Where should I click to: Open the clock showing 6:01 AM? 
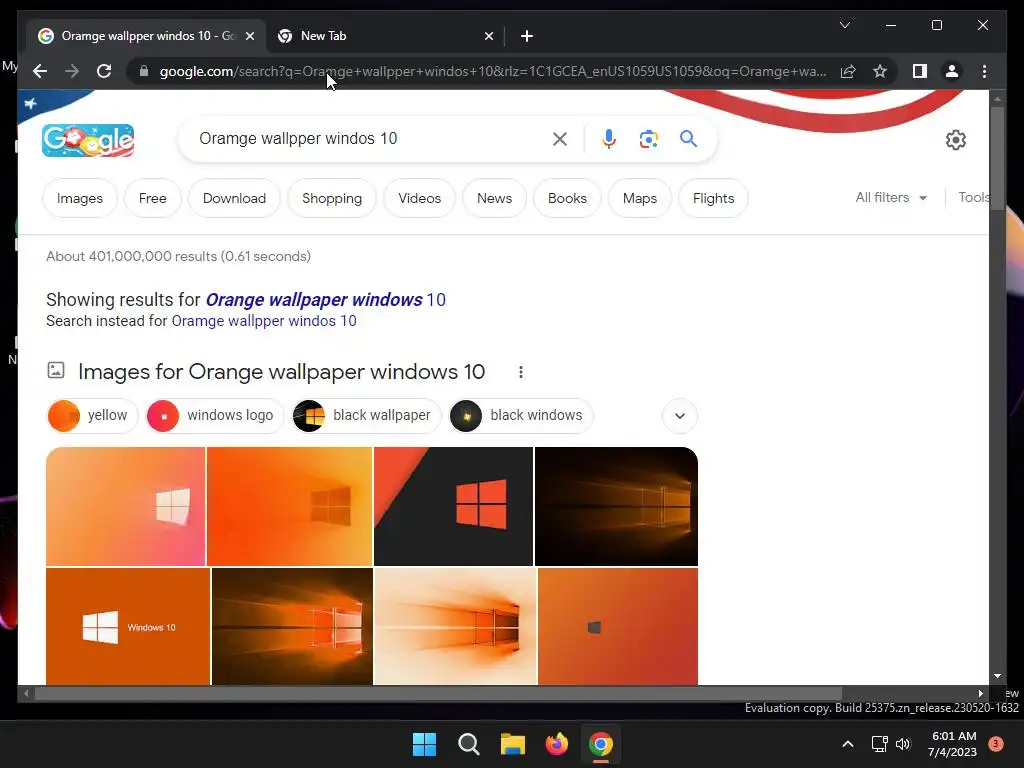click(953, 744)
